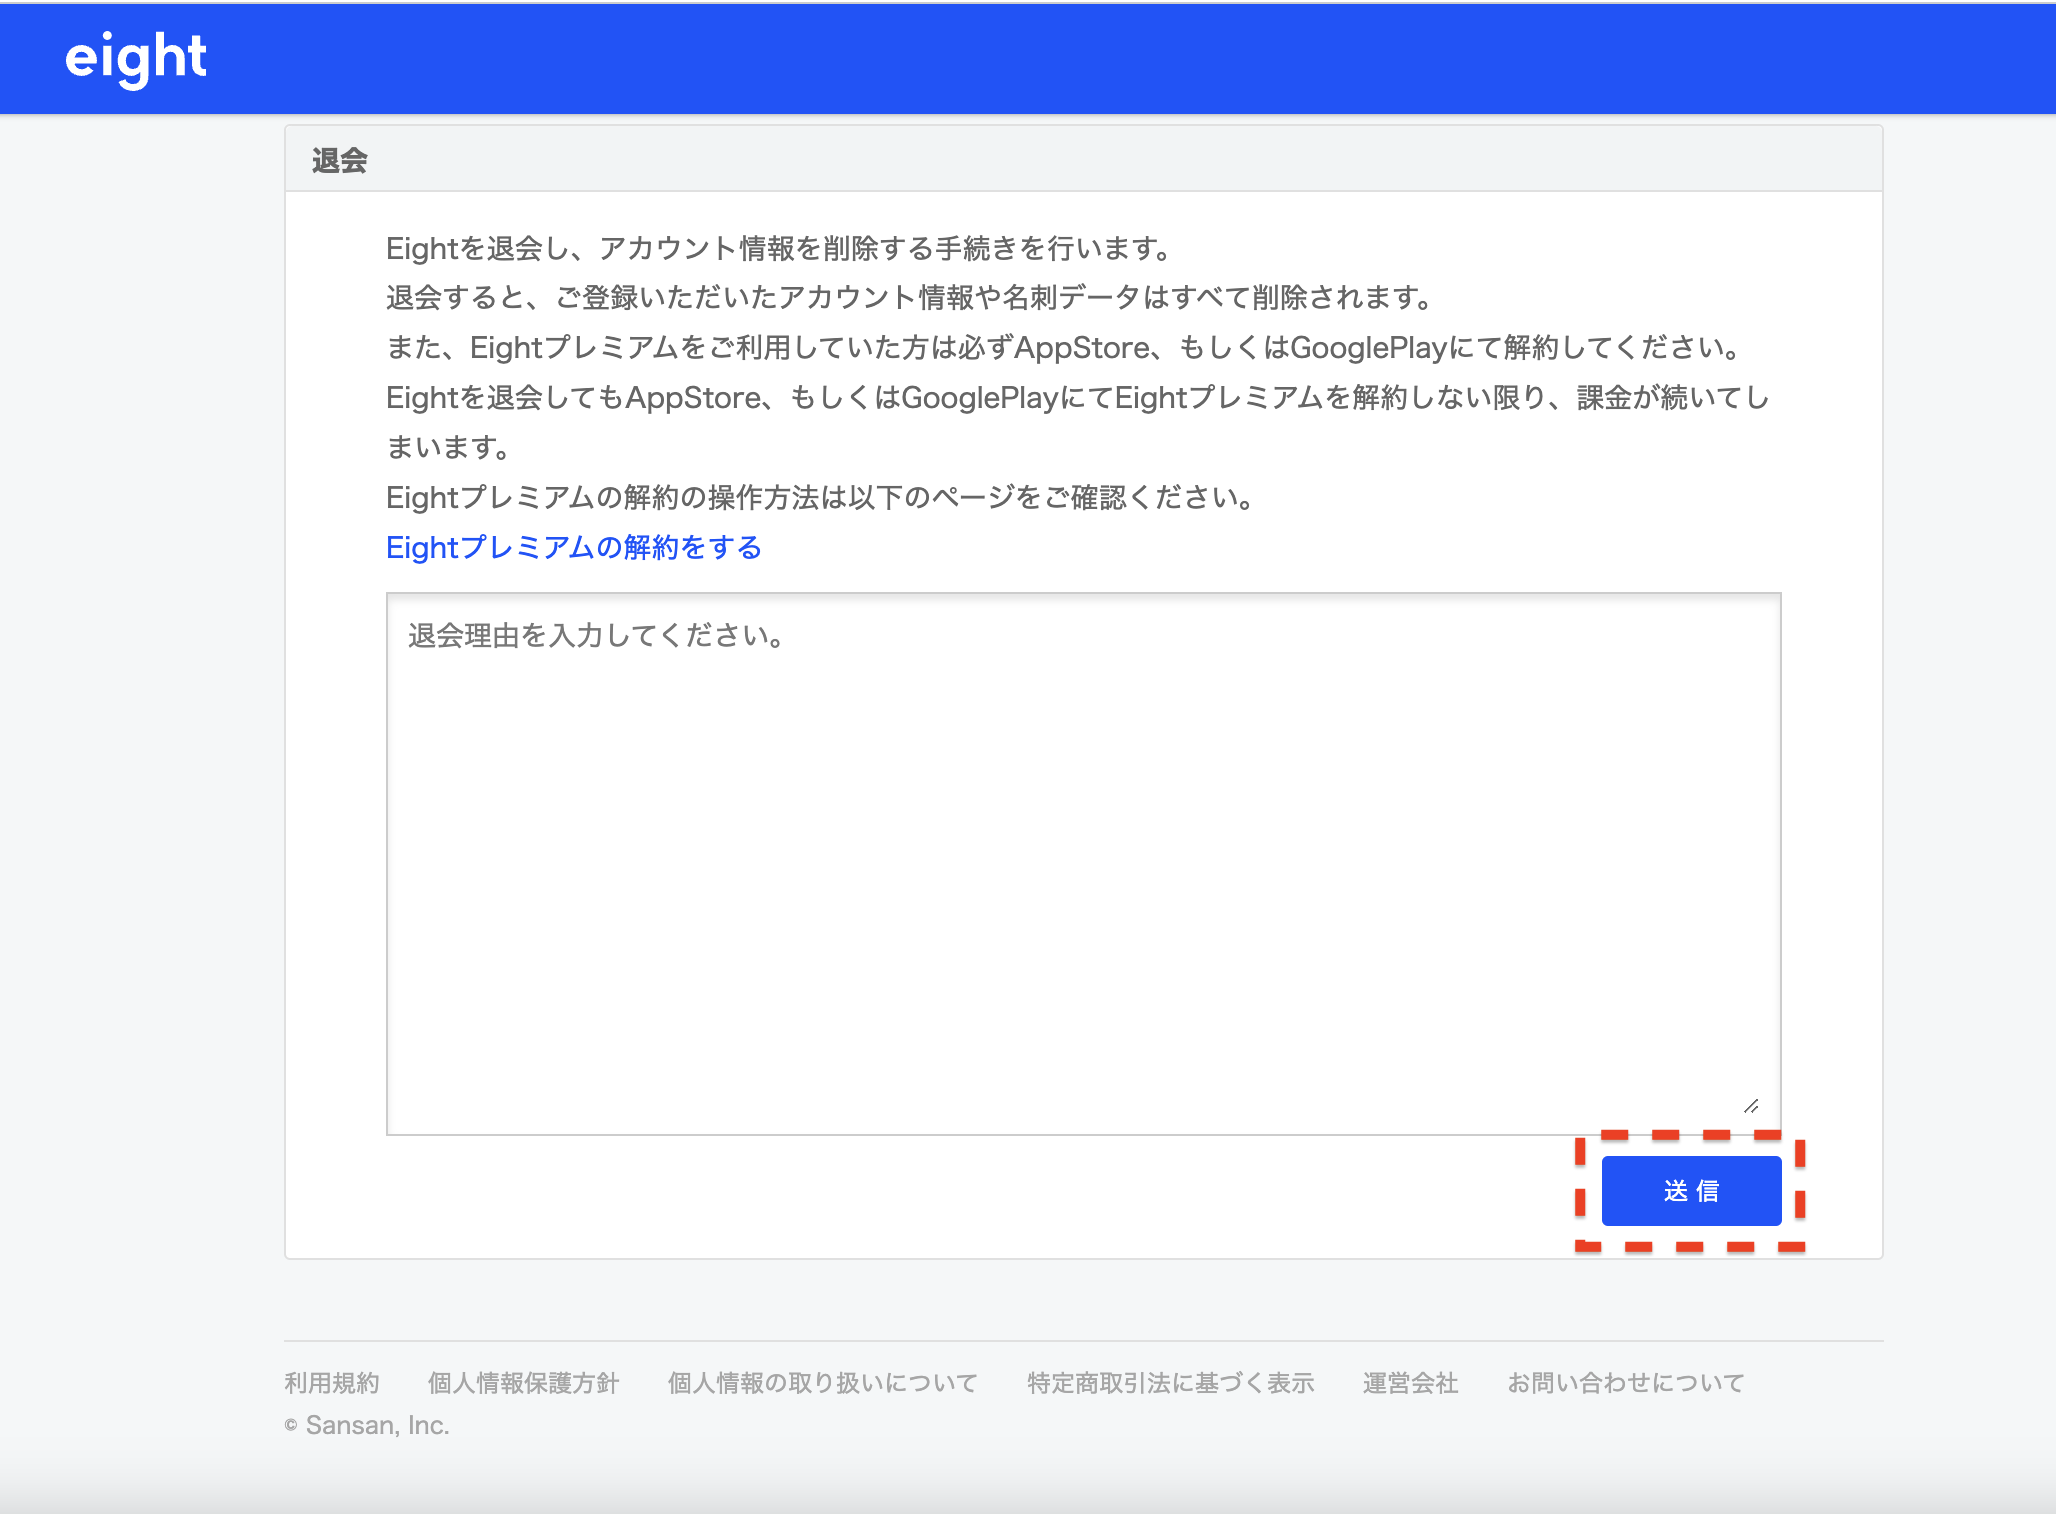2056x1514 pixels.
Task: Navigate home via the blue header logo
Action: [x=133, y=57]
